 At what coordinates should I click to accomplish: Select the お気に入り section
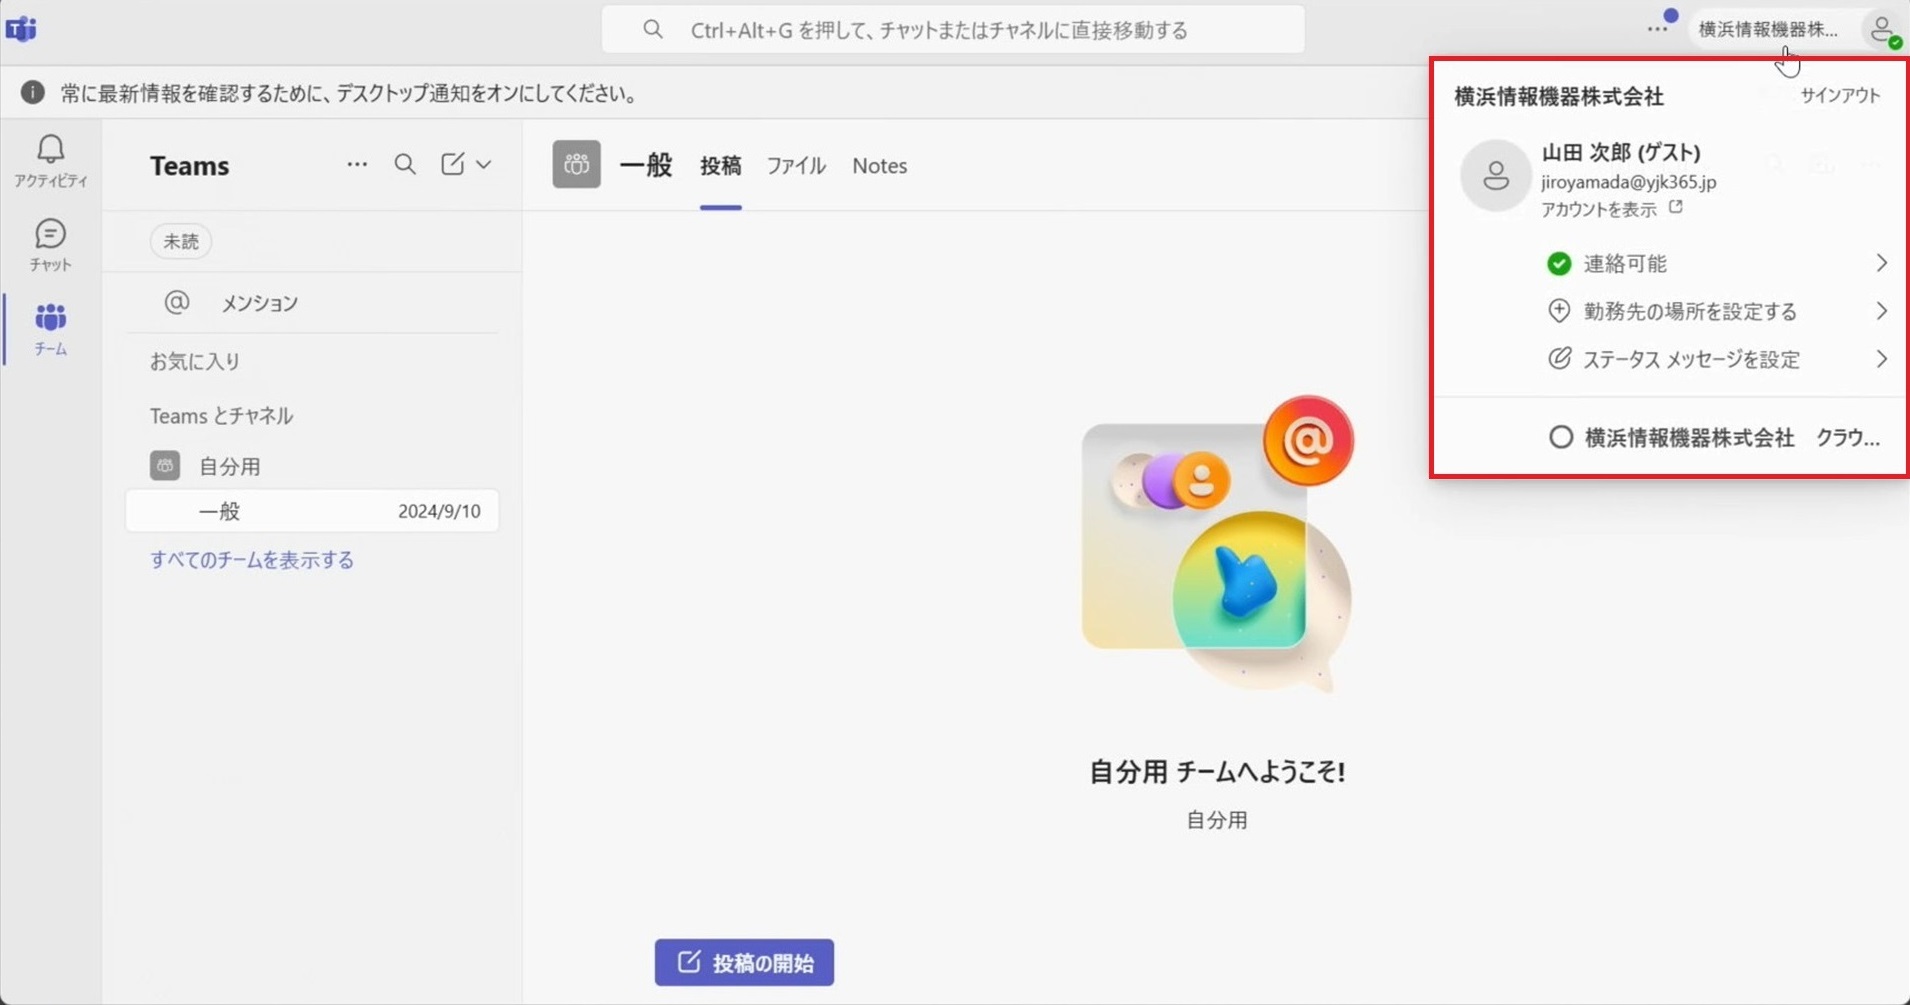tap(195, 361)
